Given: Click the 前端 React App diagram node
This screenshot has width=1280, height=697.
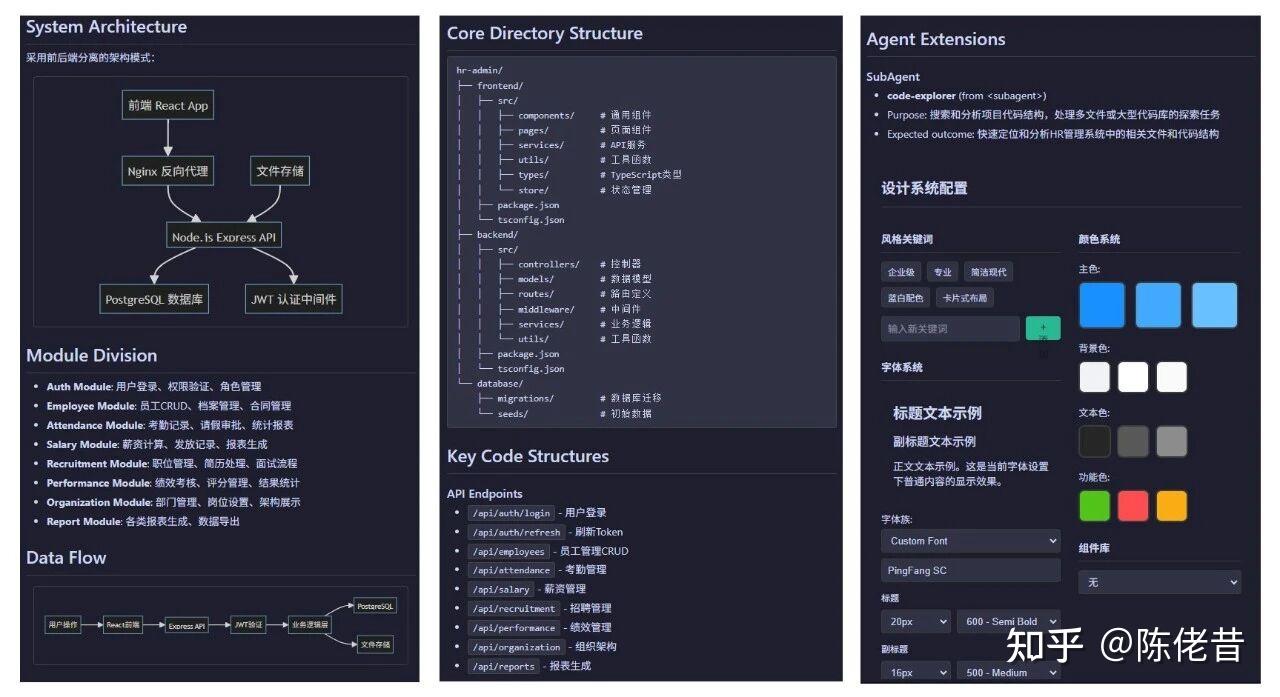Looking at the screenshot, I should pyautogui.click(x=168, y=106).
